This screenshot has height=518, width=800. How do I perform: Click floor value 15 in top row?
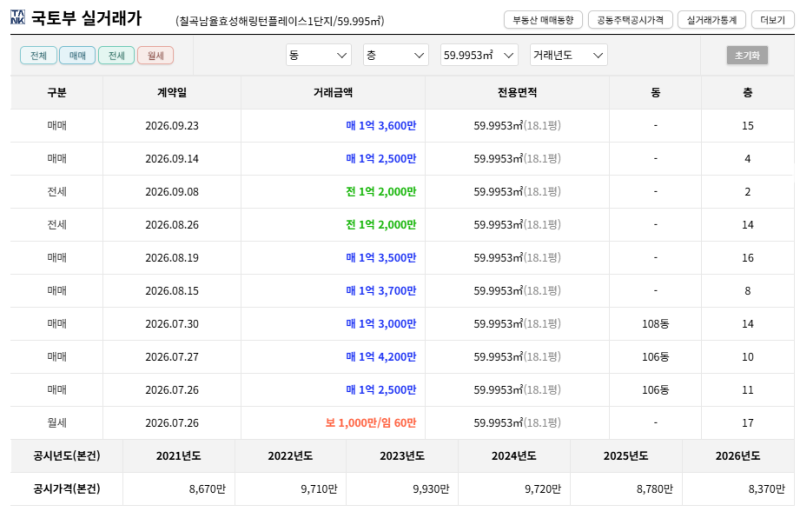tap(747, 126)
